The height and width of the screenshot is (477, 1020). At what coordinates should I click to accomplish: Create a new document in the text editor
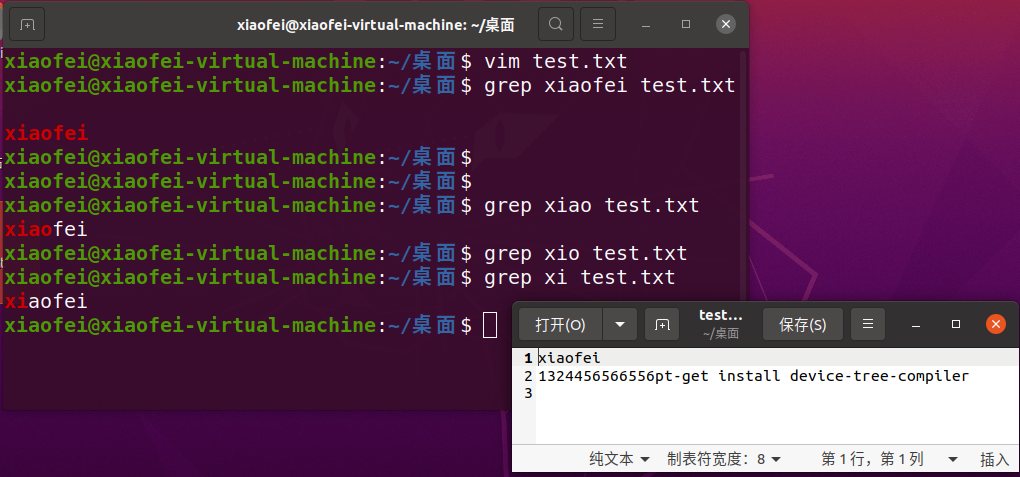pyautogui.click(x=662, y=324)
